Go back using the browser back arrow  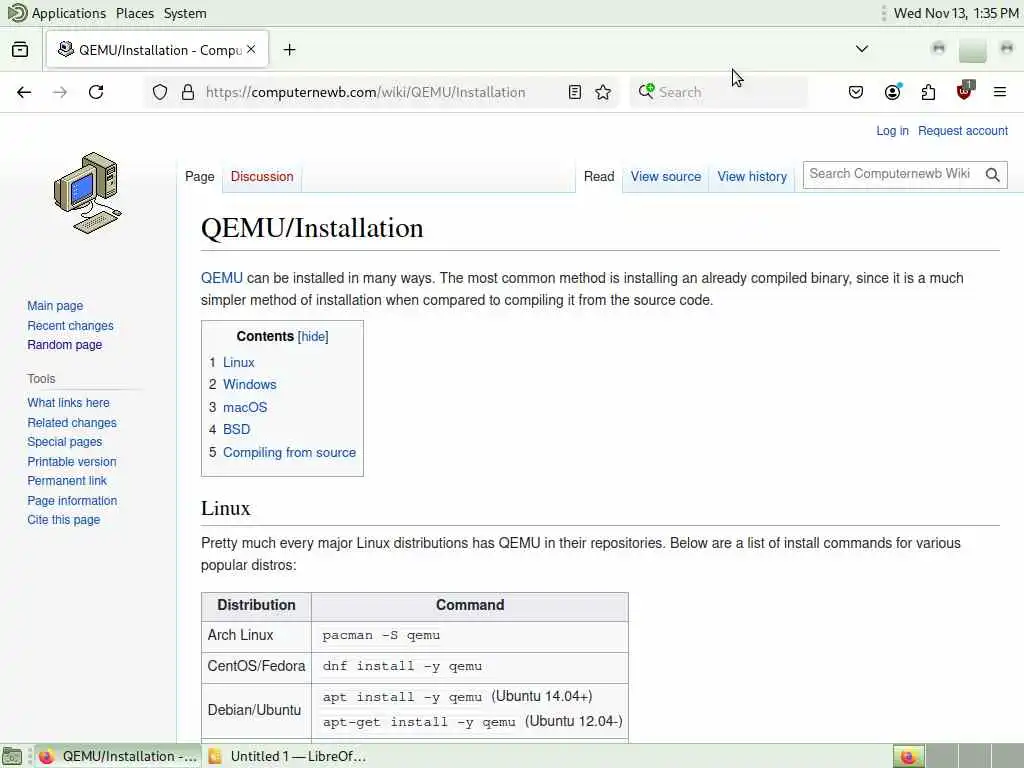click(24, 92)
